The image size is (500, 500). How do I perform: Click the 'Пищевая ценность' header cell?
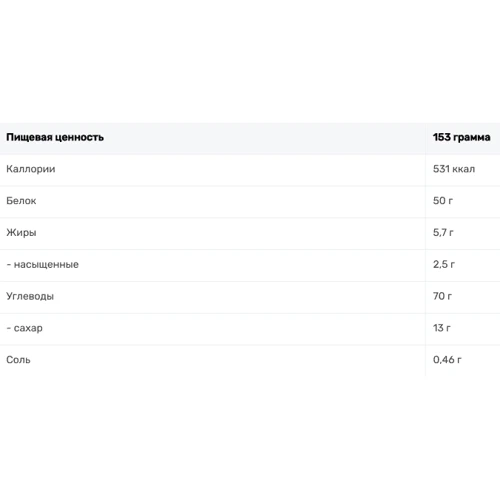tap(213, 138)
